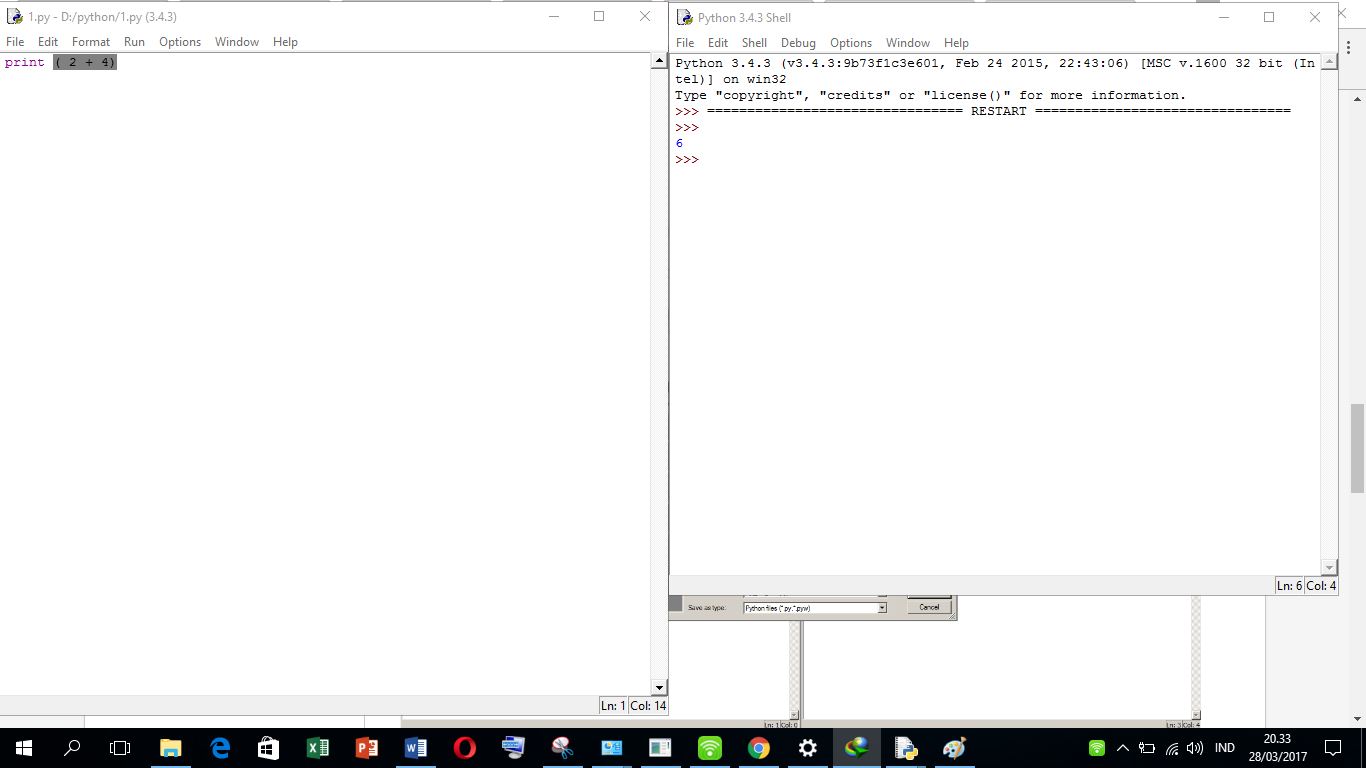Click the Ln: 6 indicator in Shell
Screen dimensions: 1366x768
pyautogui.click(x=1289, y=586)
